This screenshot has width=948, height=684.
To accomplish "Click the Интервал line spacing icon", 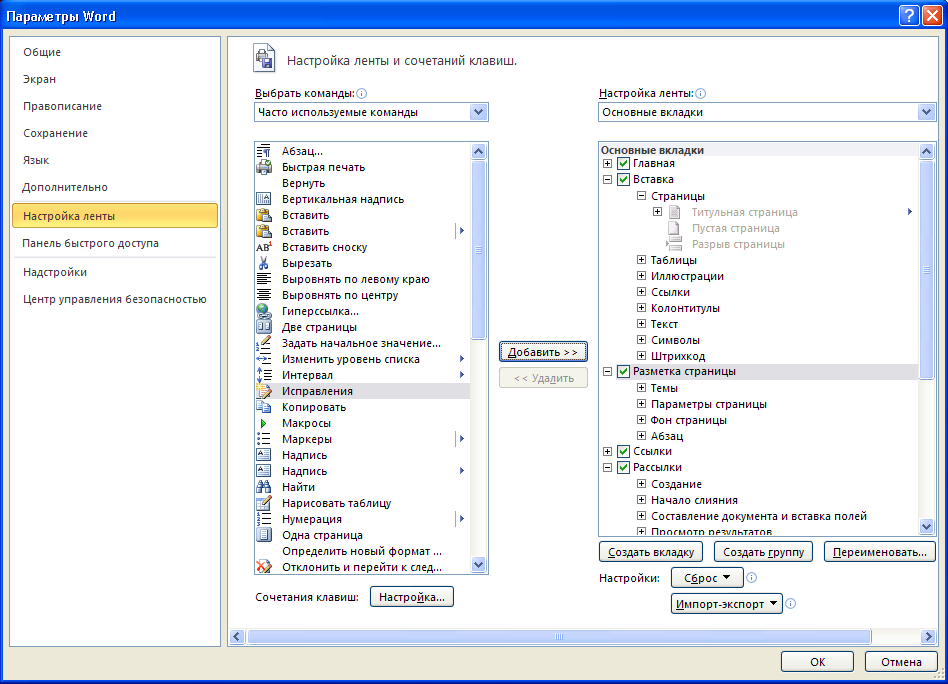I will tap(264, 375).
